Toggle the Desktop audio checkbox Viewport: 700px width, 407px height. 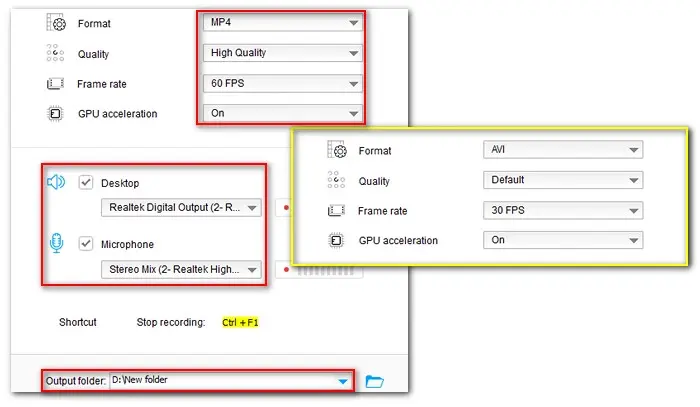pos(86,183)
